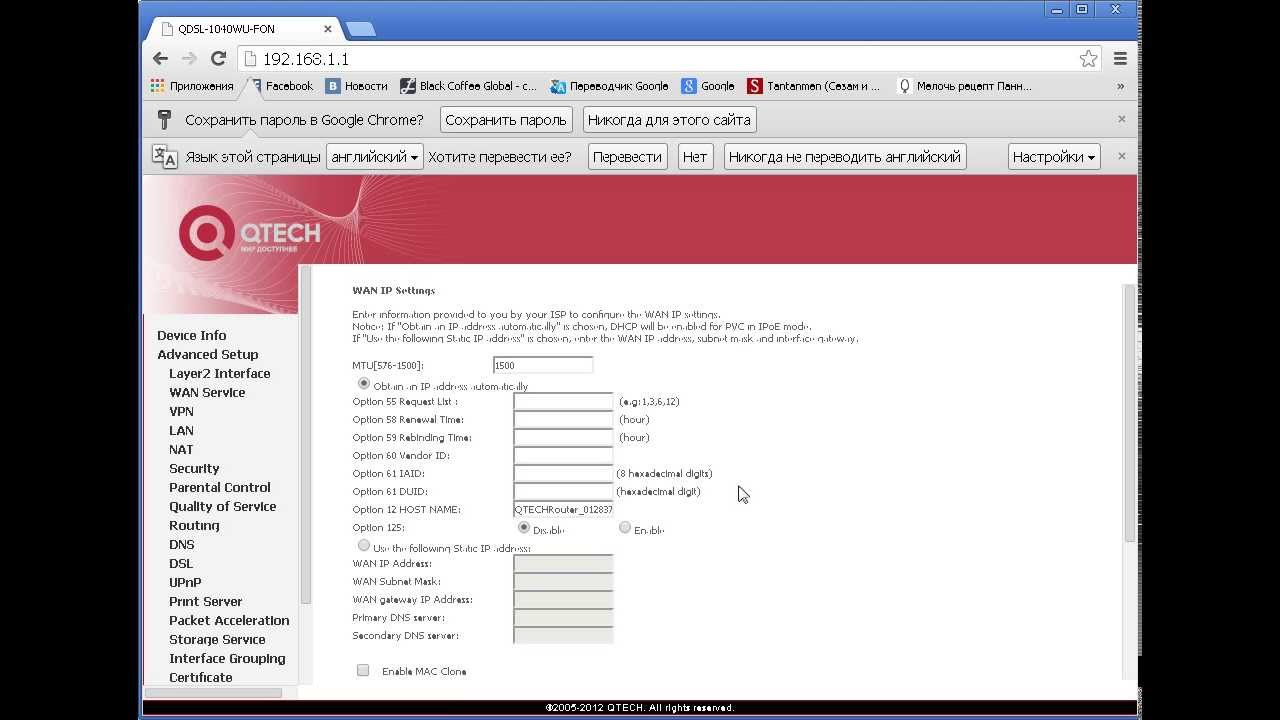Click the Перевести button
Viewport: 1280px width, 720px height.
pos(627,157)
